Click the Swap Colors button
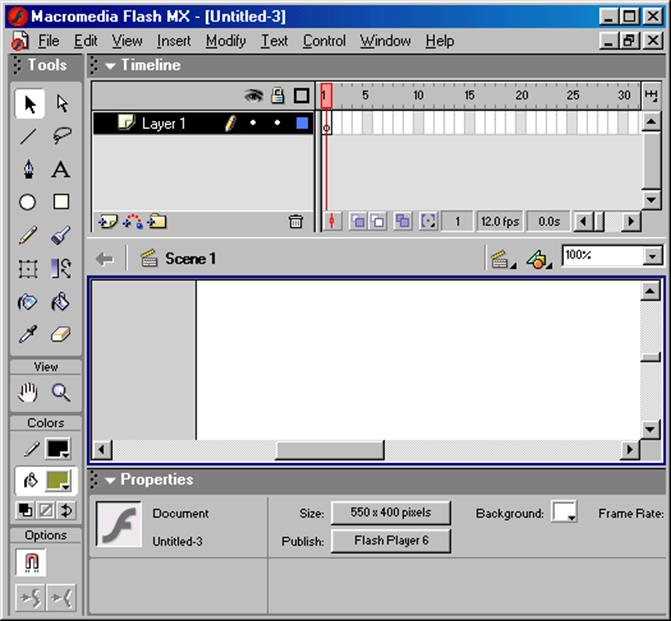The height and width of the screenshot is (621, 671). [66, 510]
